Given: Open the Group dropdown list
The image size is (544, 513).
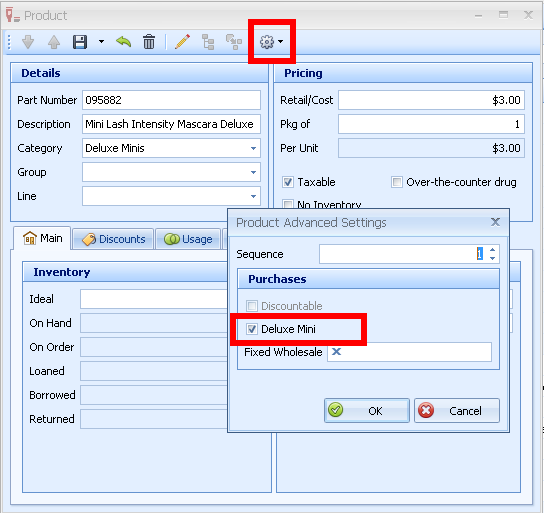Looking at the screenshot, I should click(x=254, y=172).
